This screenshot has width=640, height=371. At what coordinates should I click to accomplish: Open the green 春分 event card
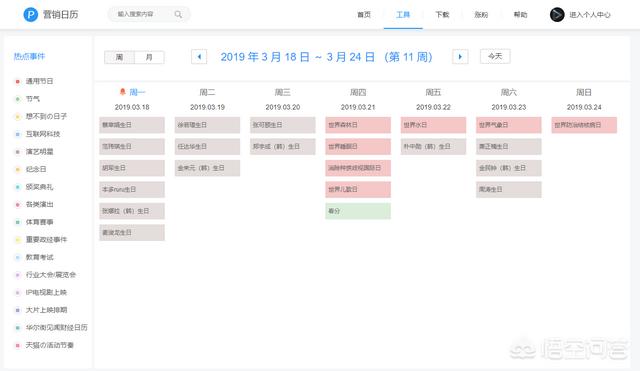click(x=358, y=211)
